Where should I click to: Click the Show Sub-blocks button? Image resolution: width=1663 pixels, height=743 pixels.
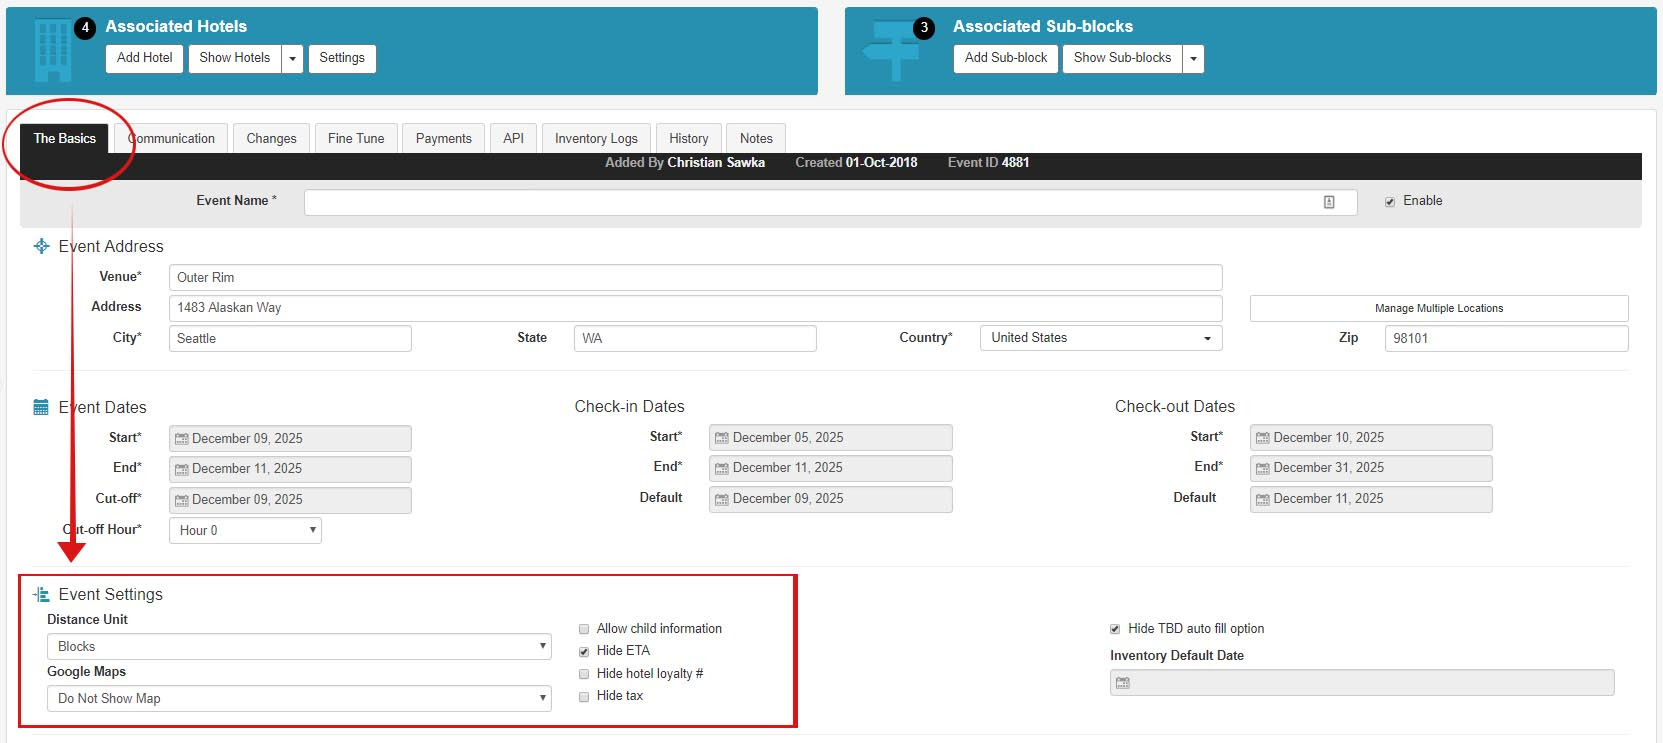pos(1123,58)
